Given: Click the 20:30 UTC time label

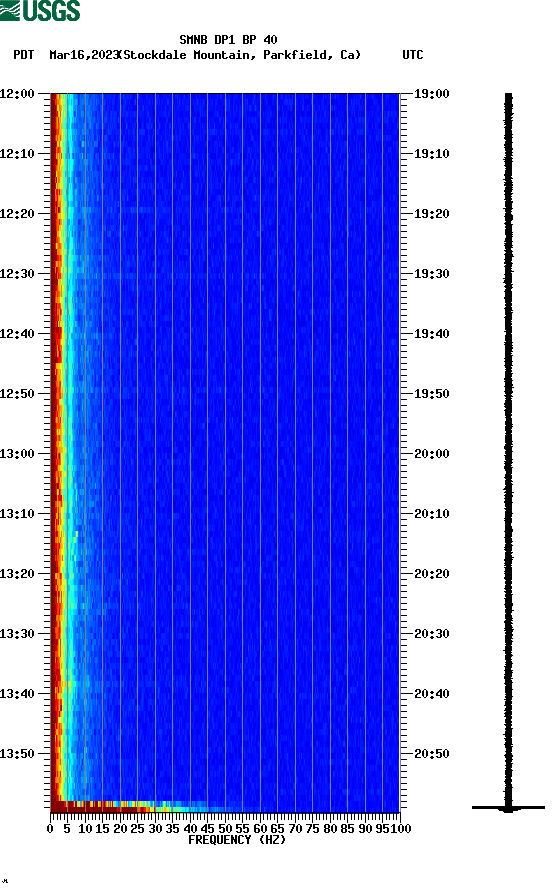Looking at the screenshot, I should [x=431, y=634].
